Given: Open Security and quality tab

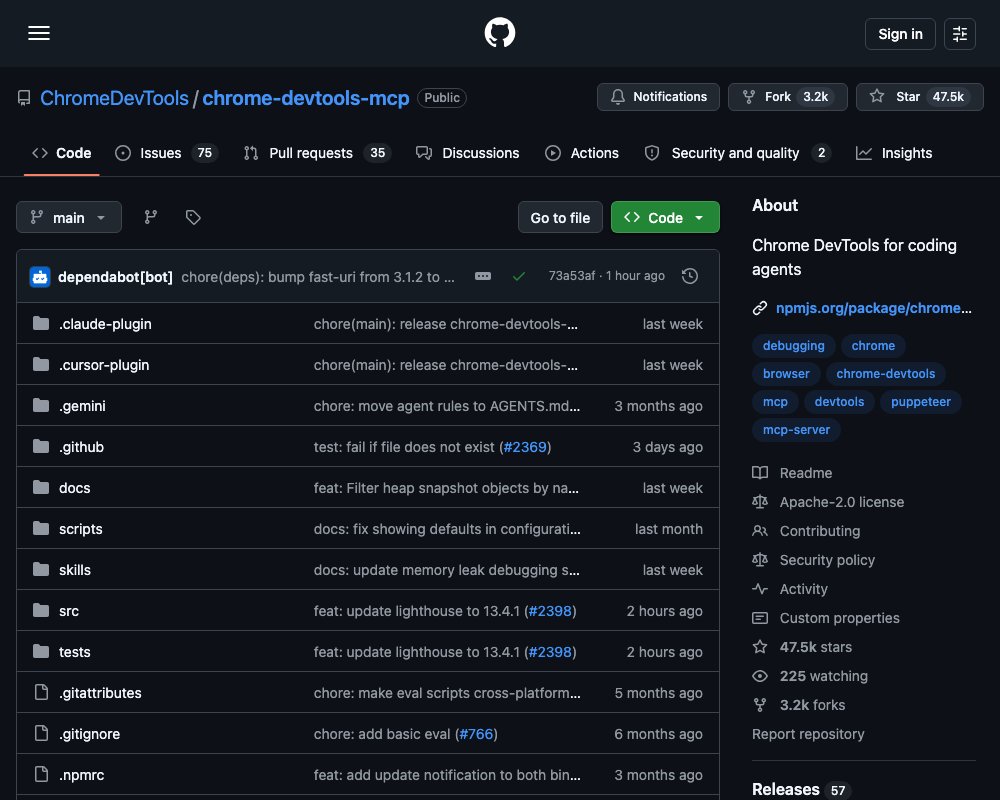Looking at the screenshot, I should (x=738, y=153).
